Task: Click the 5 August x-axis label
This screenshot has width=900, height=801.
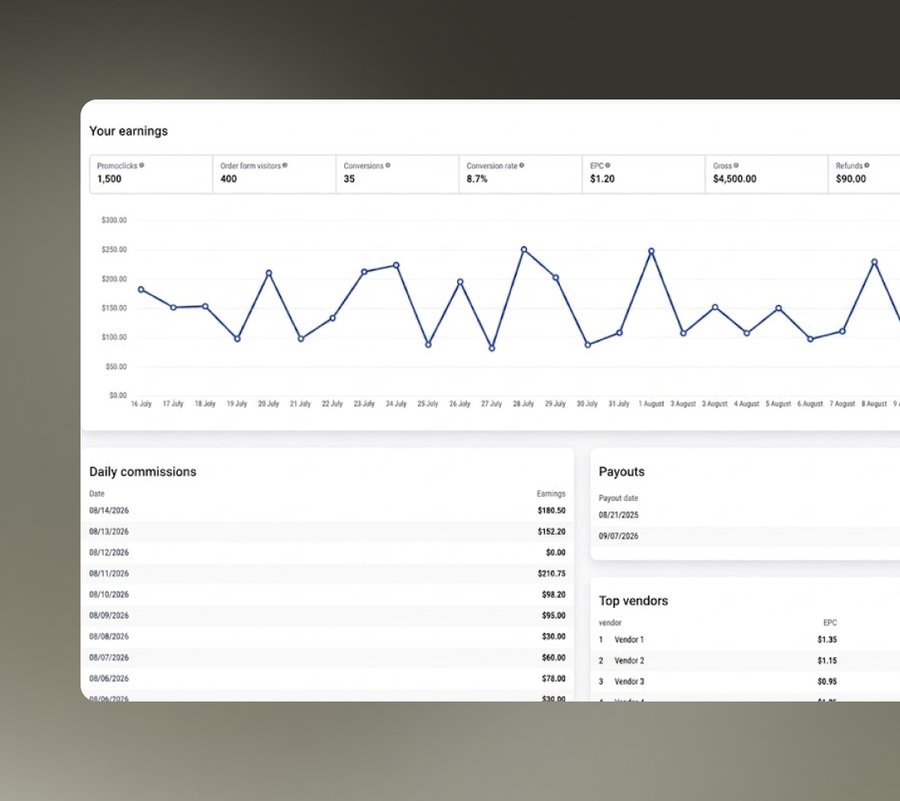Action: (x=778, y=404)
